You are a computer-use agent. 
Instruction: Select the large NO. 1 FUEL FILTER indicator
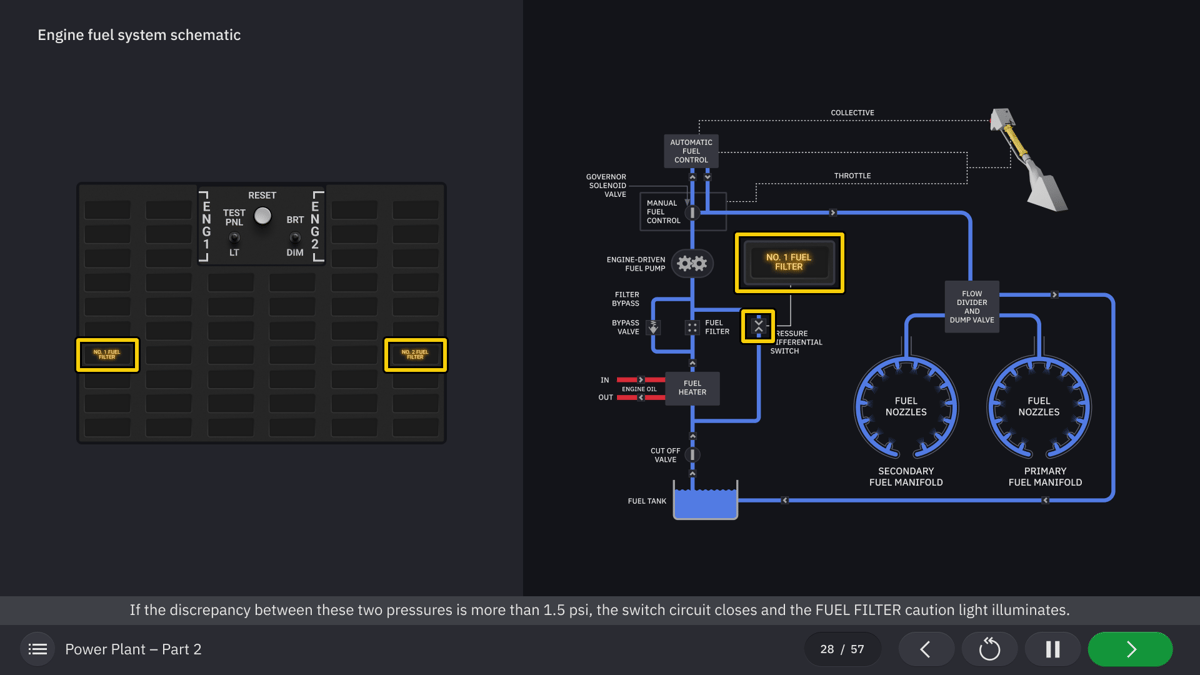pyautogui.click(x=789, y=263)
